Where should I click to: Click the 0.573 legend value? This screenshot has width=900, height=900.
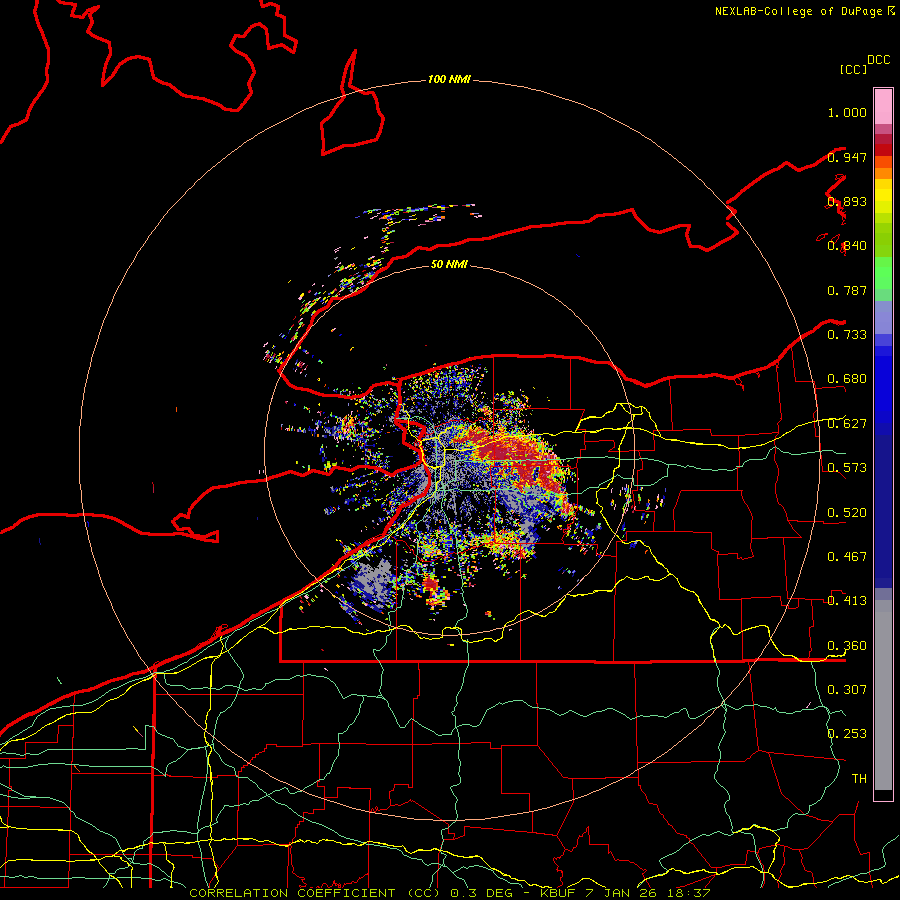[x=847, y=468]
